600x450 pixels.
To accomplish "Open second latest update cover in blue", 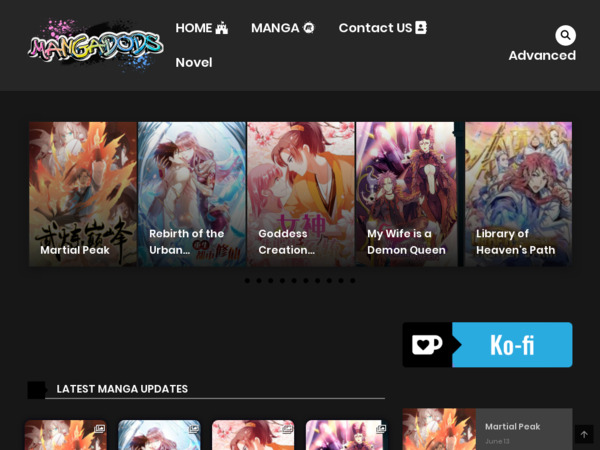I will tap(159, 435).
